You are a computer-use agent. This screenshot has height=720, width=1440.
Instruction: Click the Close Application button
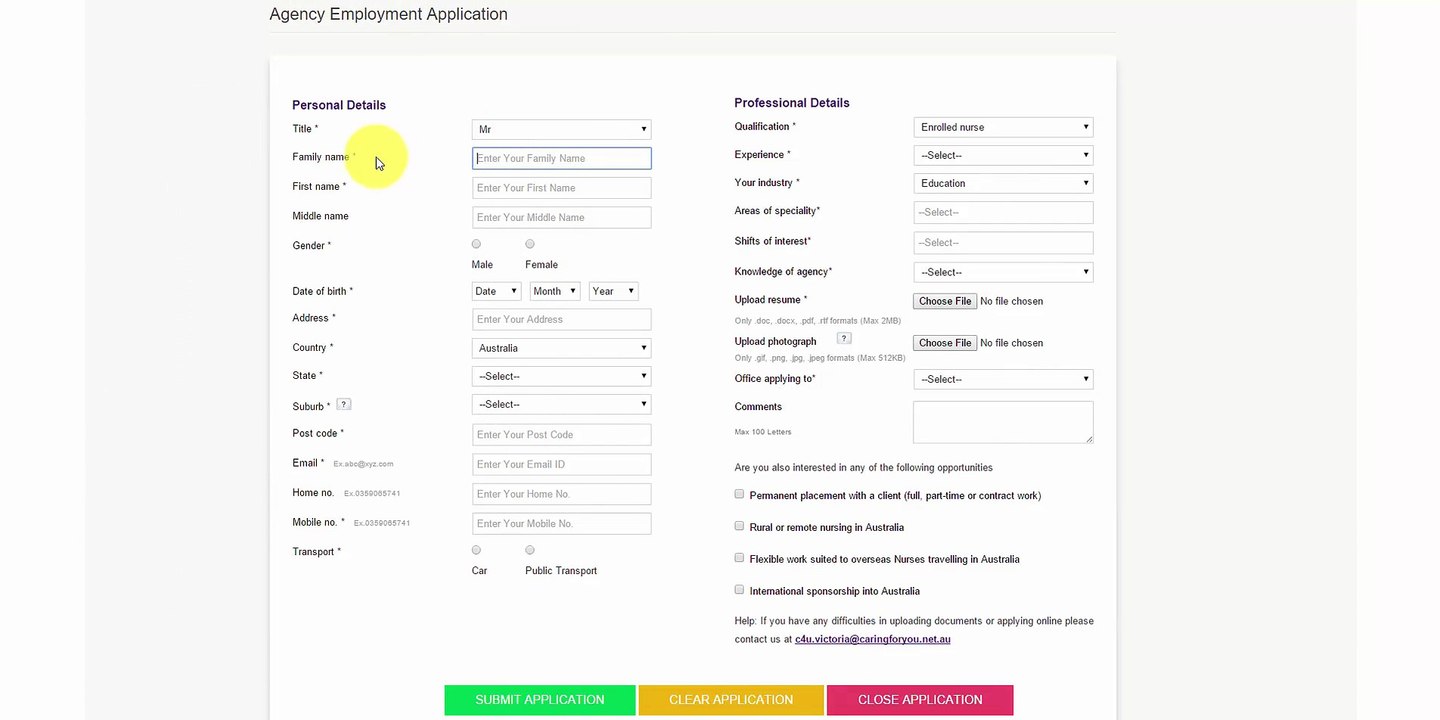pos(920,700)
